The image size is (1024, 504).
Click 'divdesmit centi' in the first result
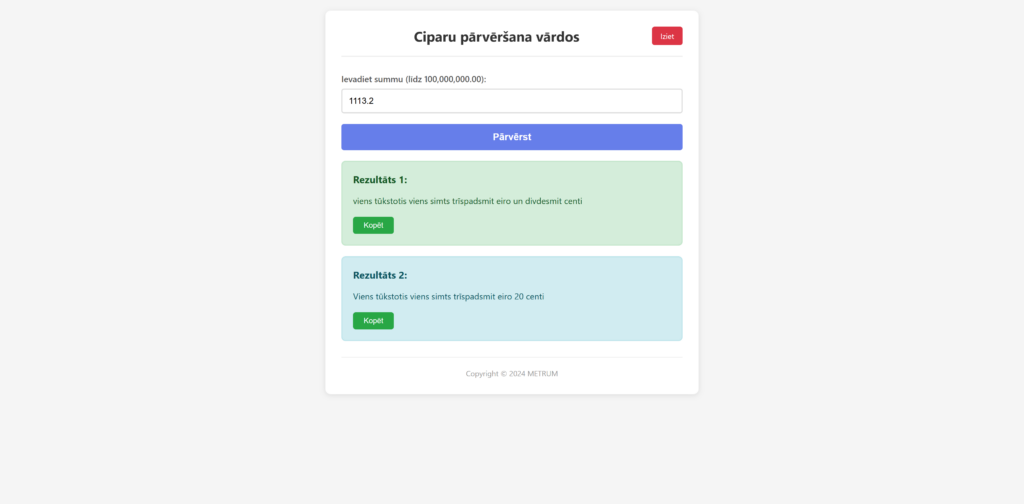click(x=554, y=201)
